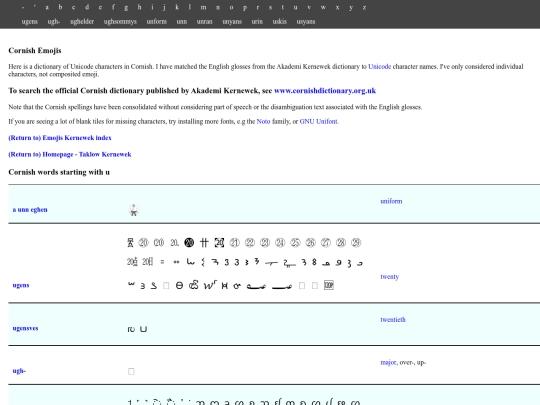540x405 pixels.
Task: Open the 'ugensves' table entry
Action: (x=25, y=328)
